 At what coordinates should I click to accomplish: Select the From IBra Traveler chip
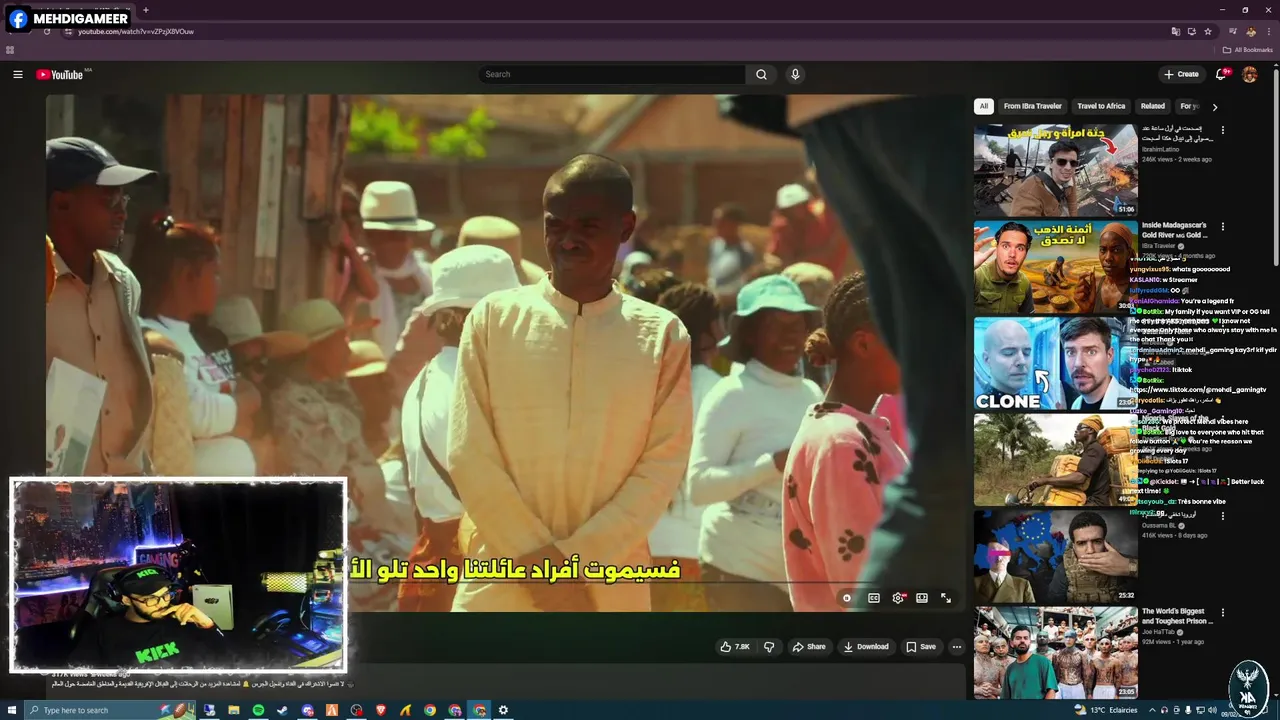[x=1032, y=106]
